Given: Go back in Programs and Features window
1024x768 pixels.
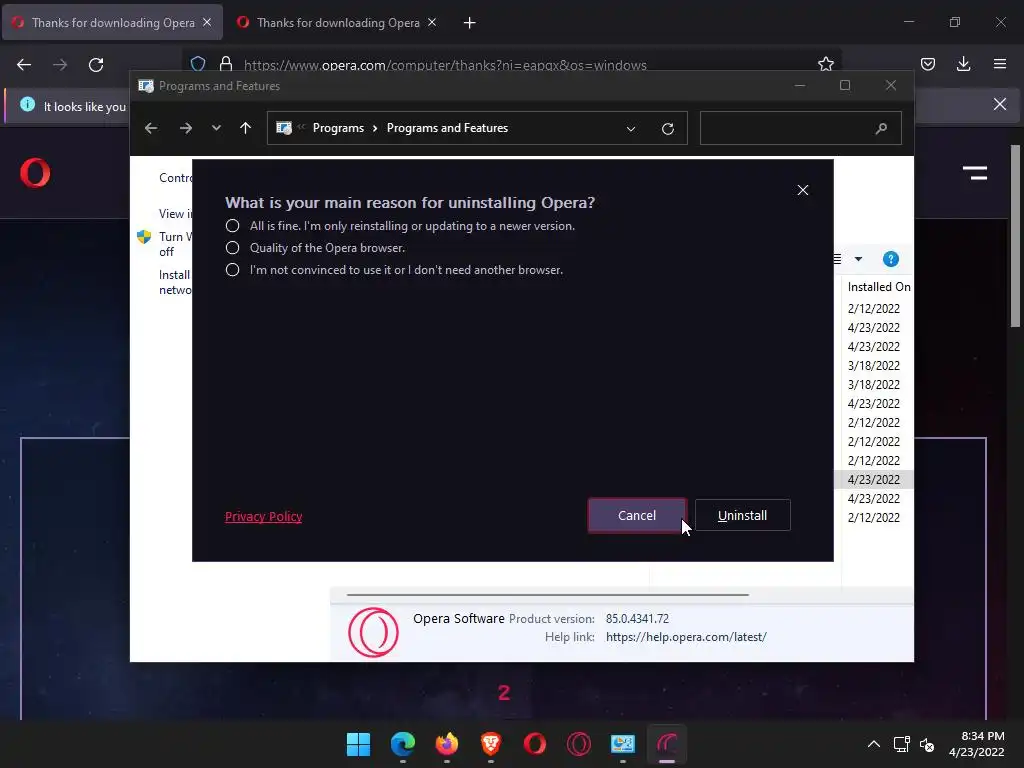Looking at the screenshot, I should tap(151, 128).
